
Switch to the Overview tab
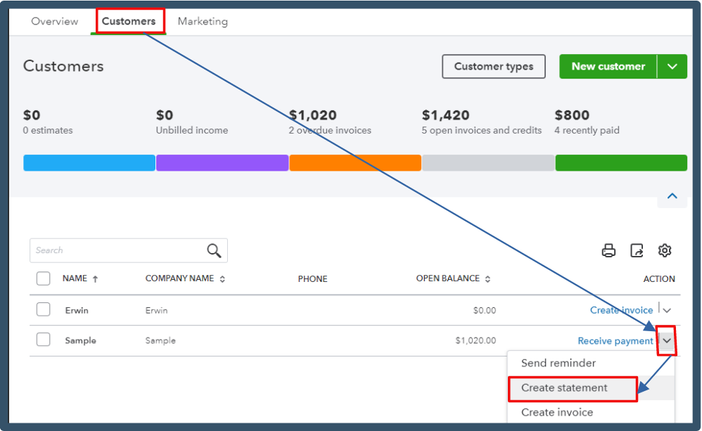point(55,21)
